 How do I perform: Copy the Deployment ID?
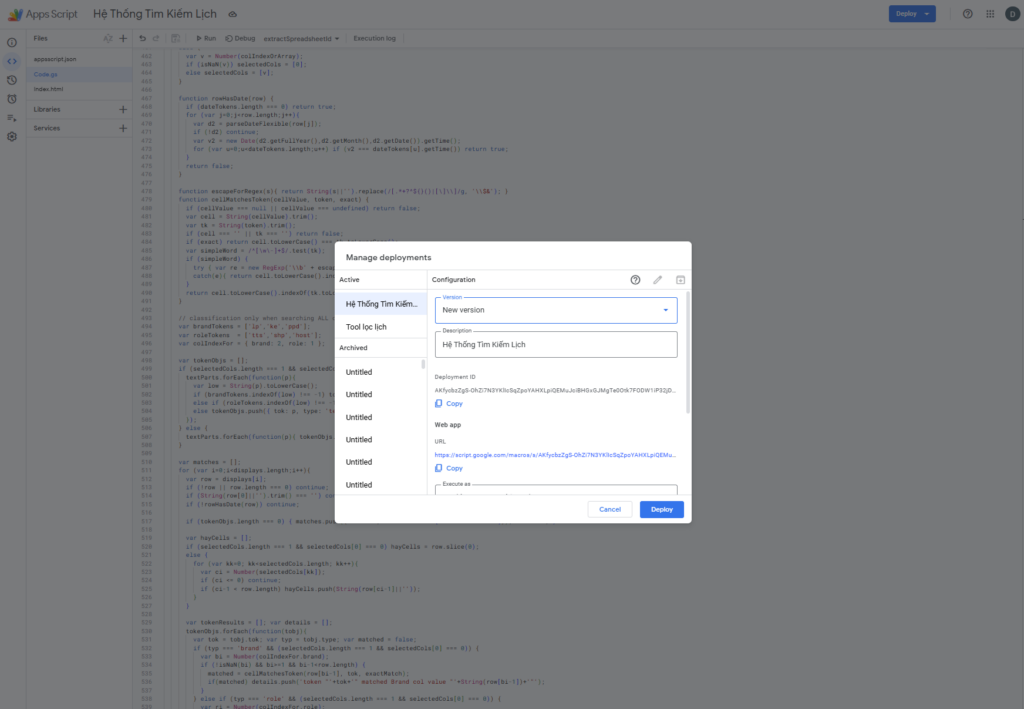click(x=448, y=404)
